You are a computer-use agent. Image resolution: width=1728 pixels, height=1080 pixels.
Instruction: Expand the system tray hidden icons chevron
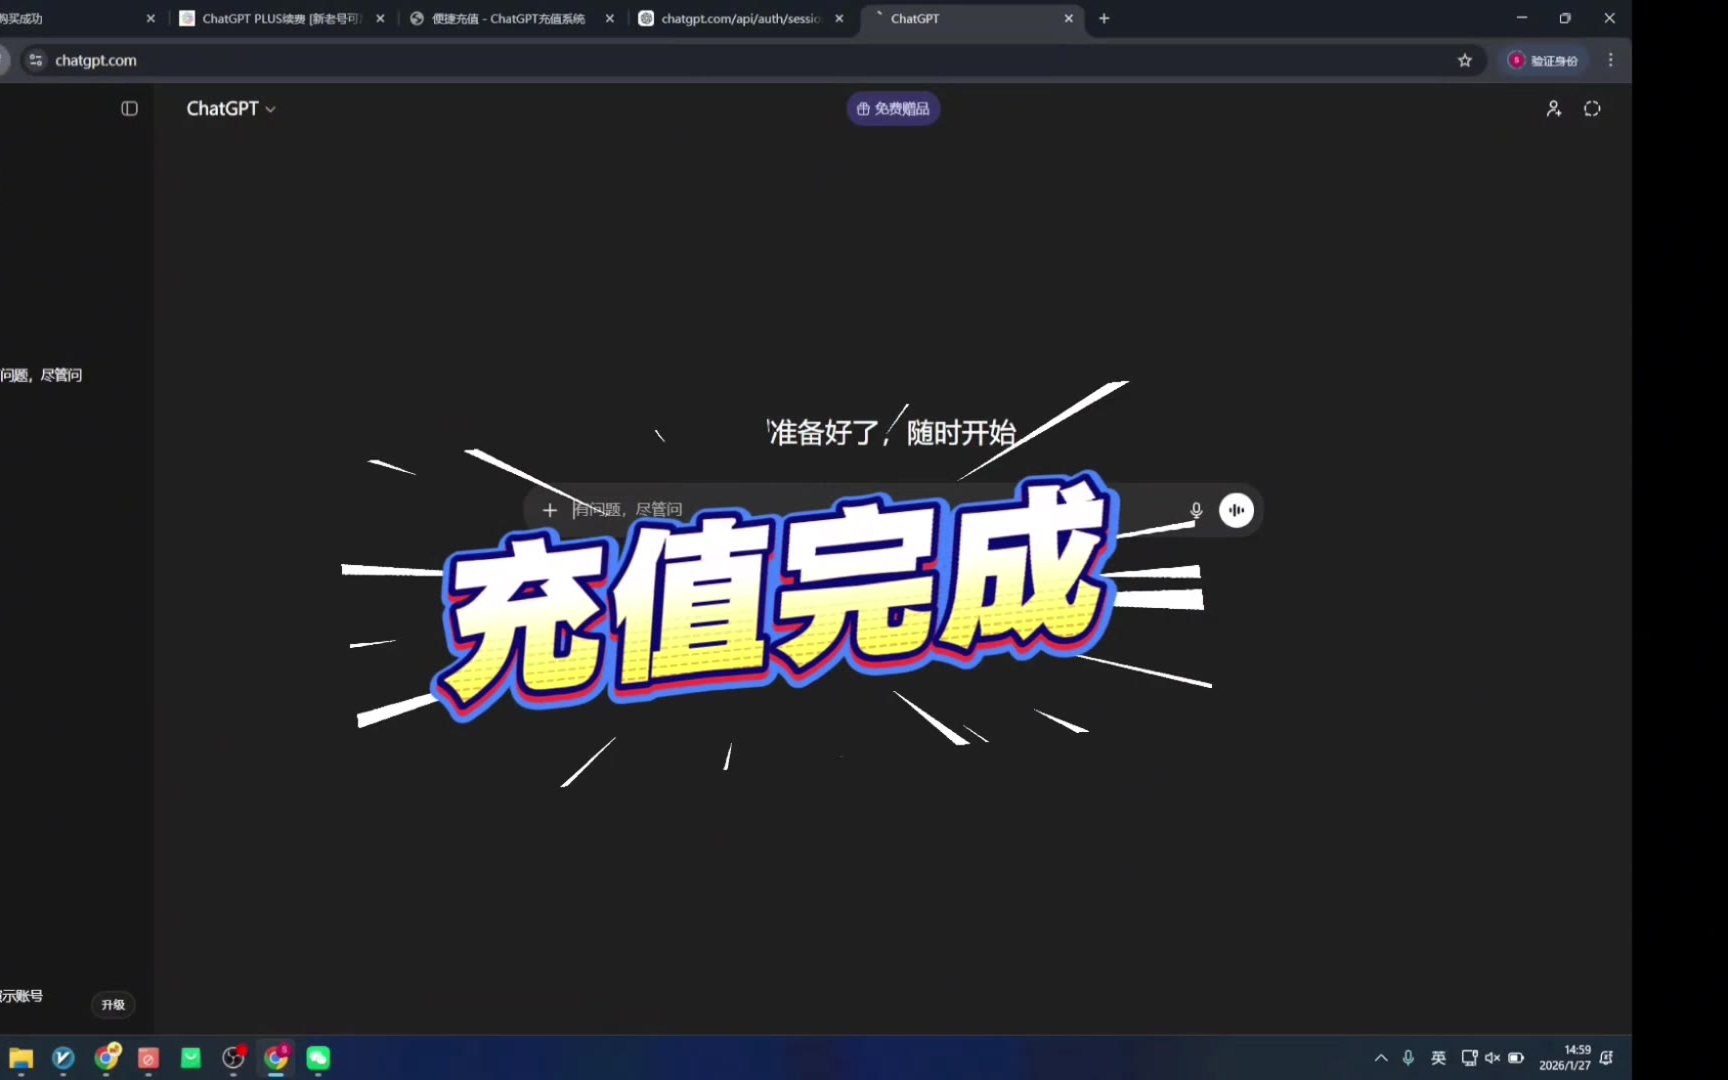click(1381, 1057)
